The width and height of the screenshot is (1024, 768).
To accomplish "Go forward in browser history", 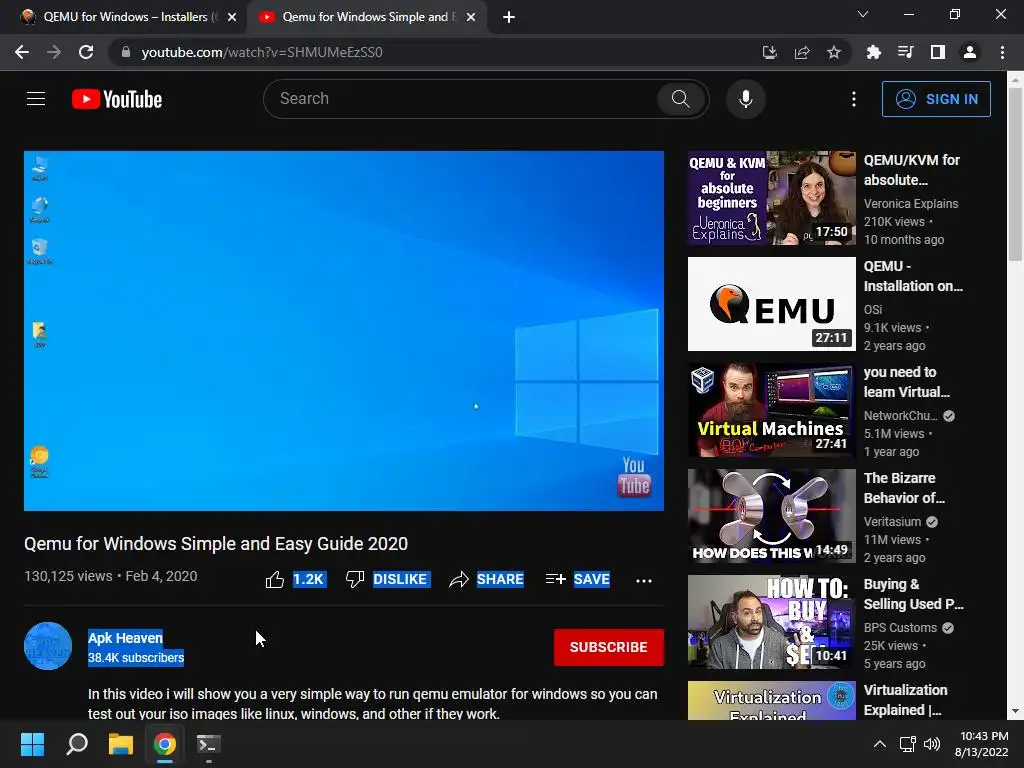I will coord(54,52).
